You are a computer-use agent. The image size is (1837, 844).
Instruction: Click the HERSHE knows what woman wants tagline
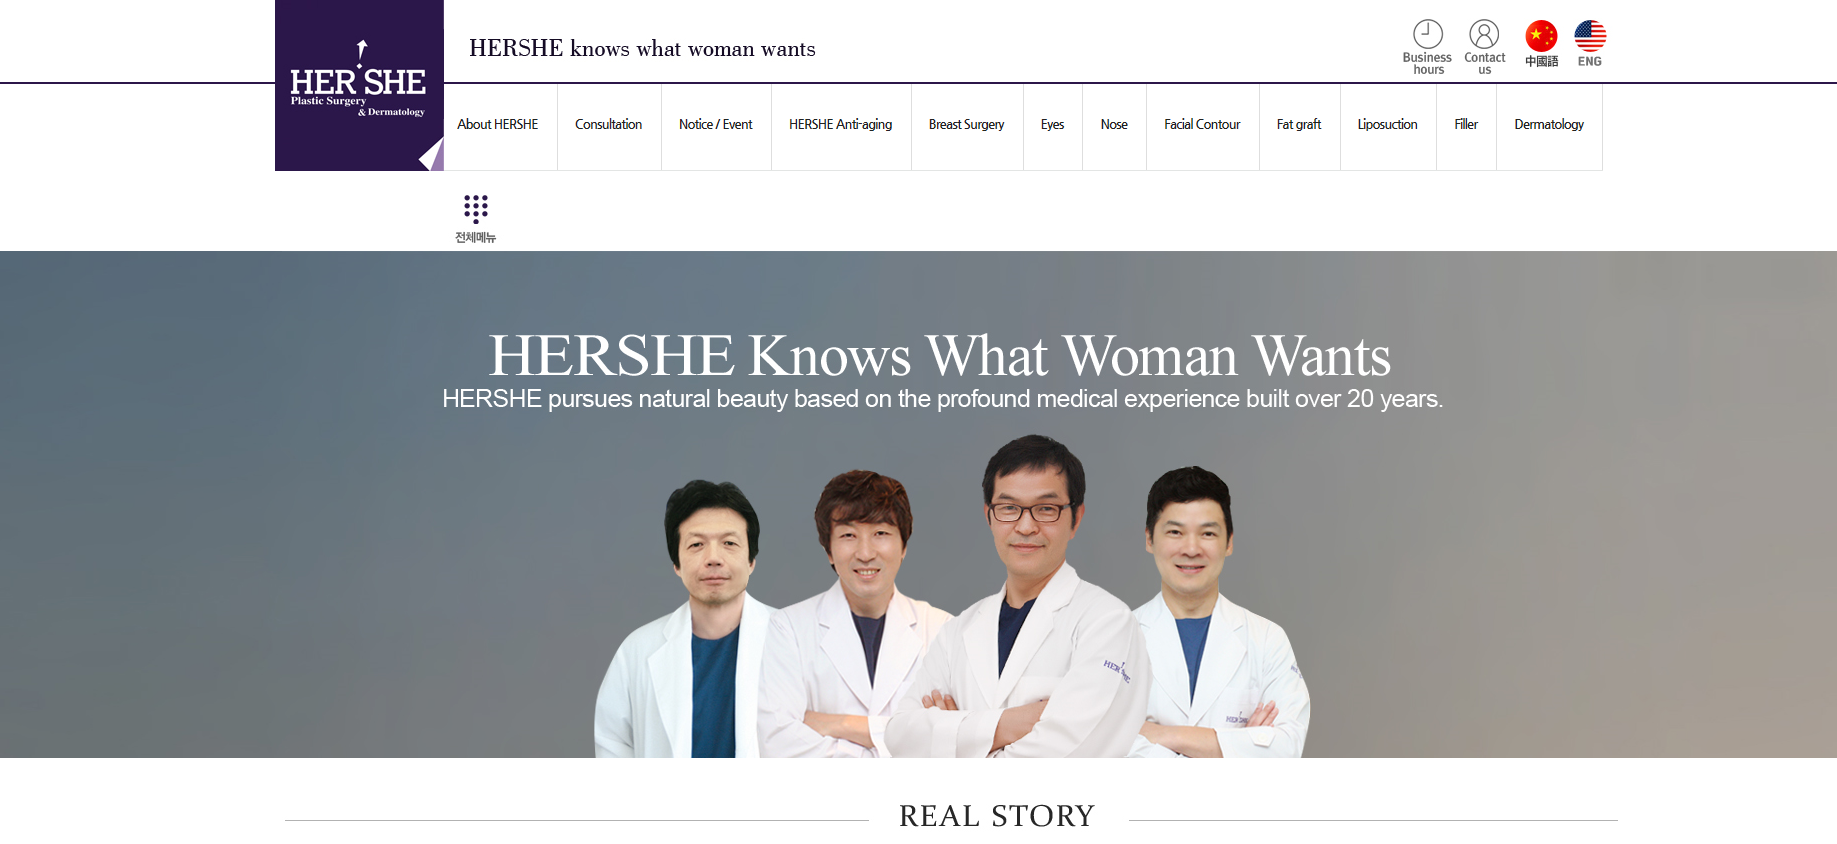click(642, 49)
